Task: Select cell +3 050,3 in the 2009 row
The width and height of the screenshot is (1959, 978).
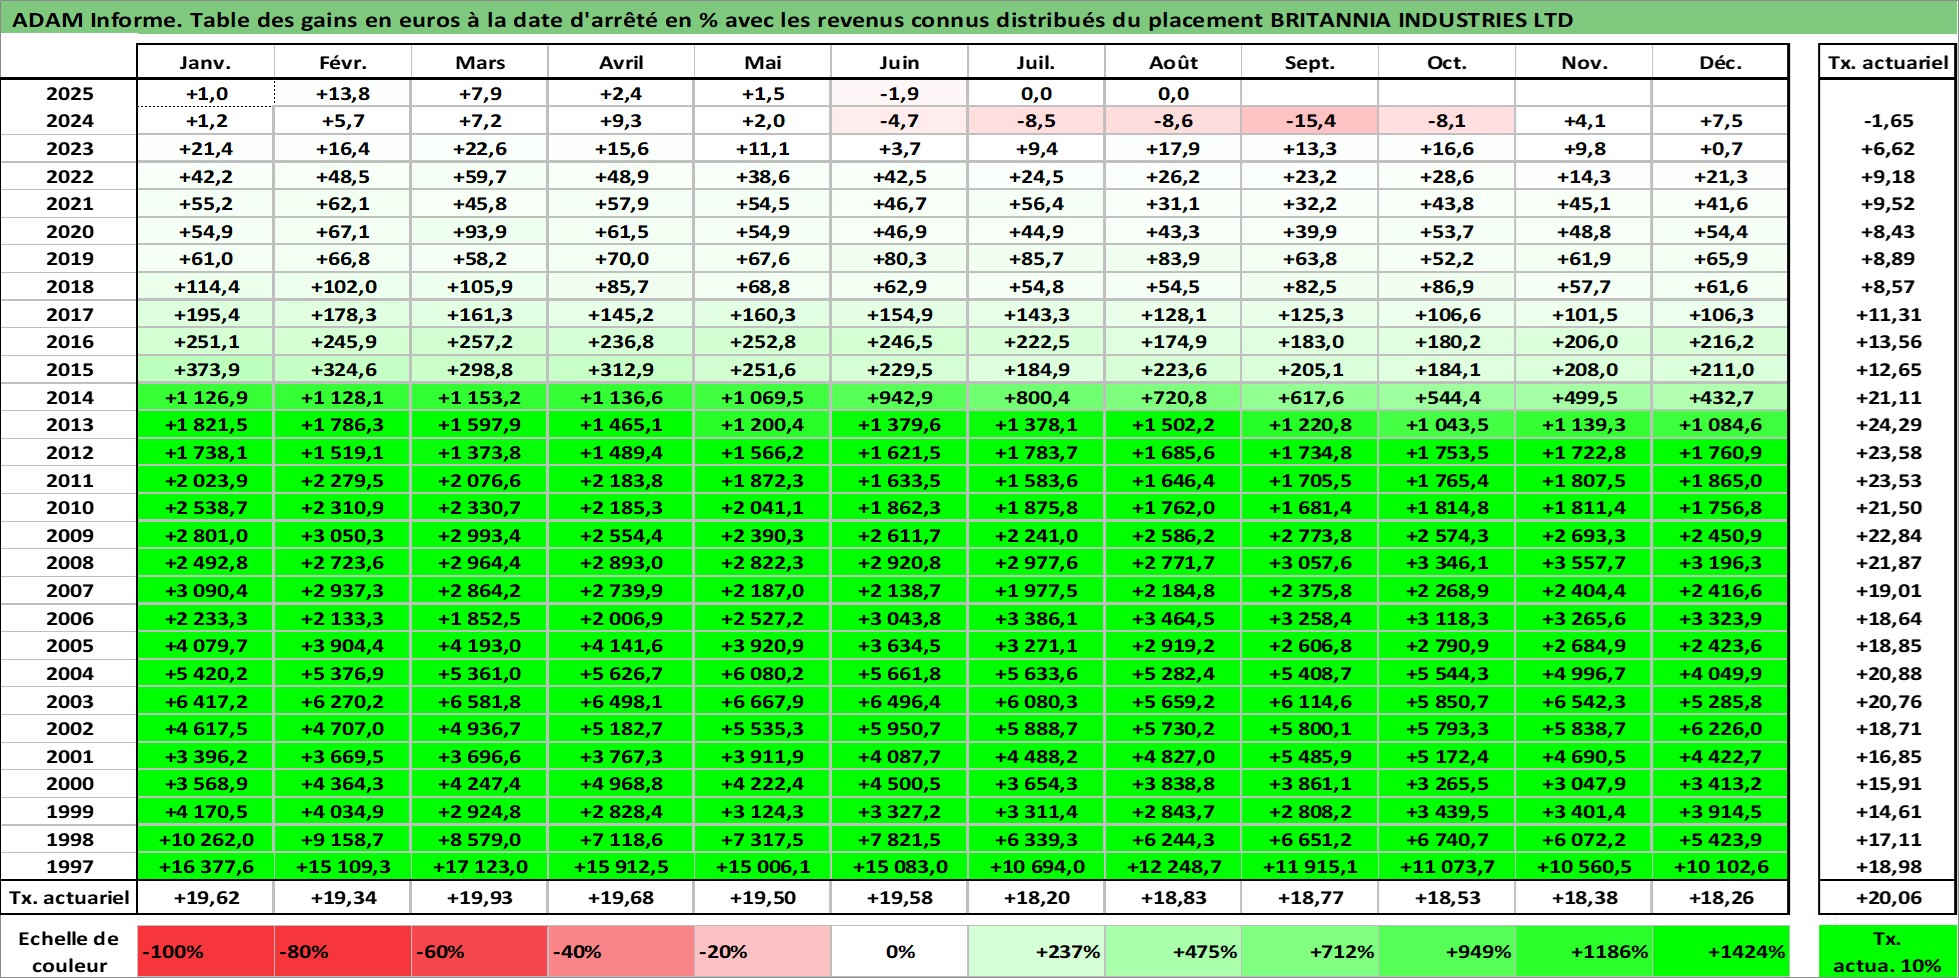Action: pyautogui.click(x=342, y=536)
